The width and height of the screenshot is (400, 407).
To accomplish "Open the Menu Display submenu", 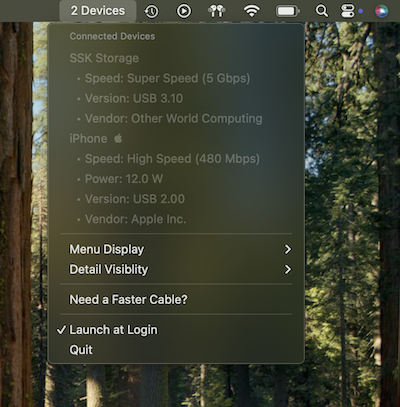I will (176, 249).
